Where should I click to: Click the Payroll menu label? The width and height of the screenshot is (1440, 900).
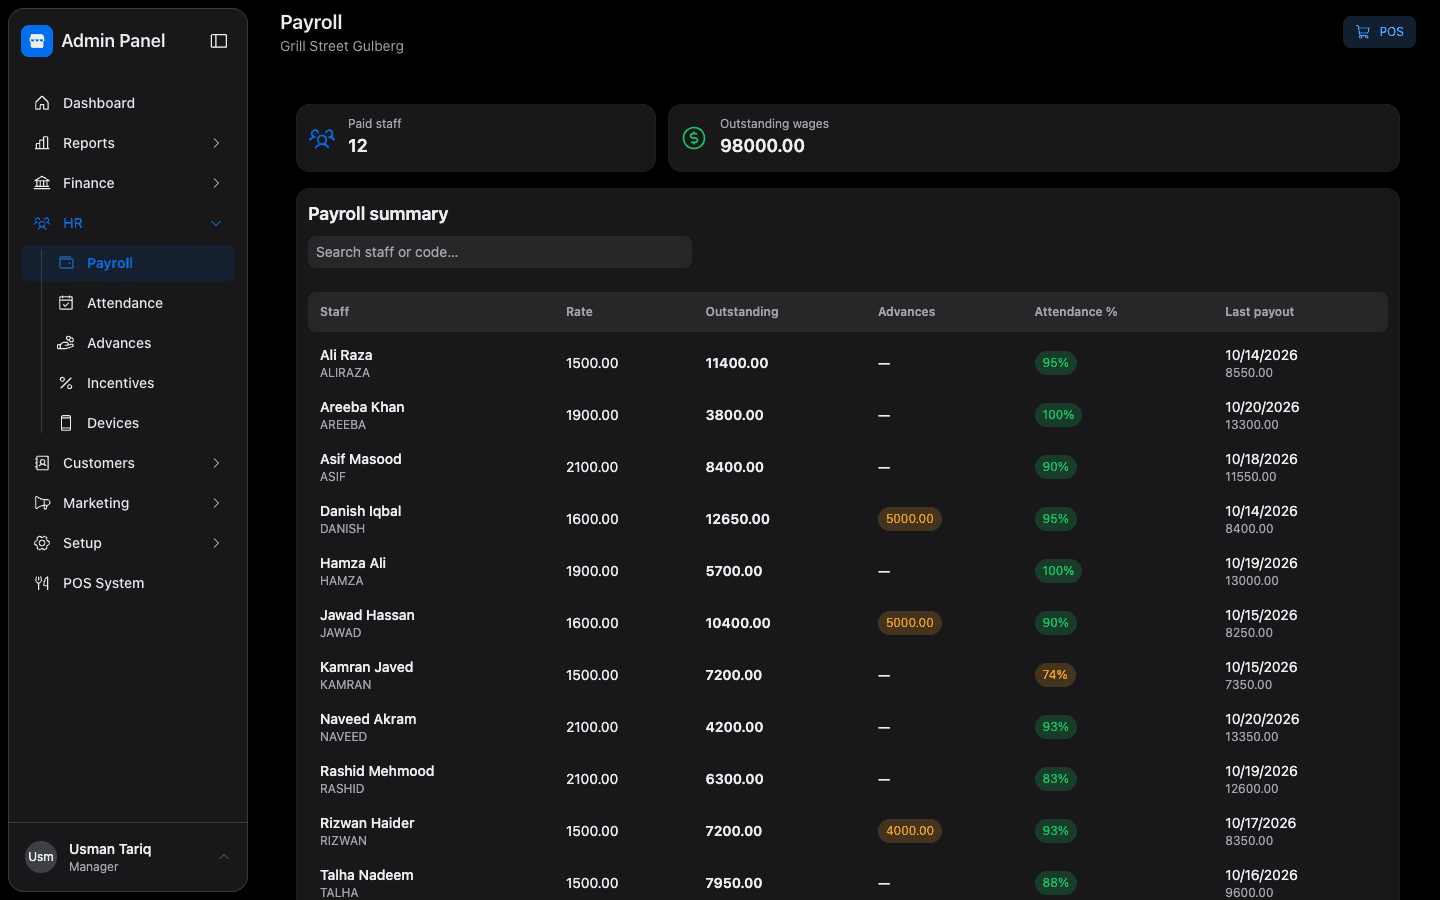(110, 263)
